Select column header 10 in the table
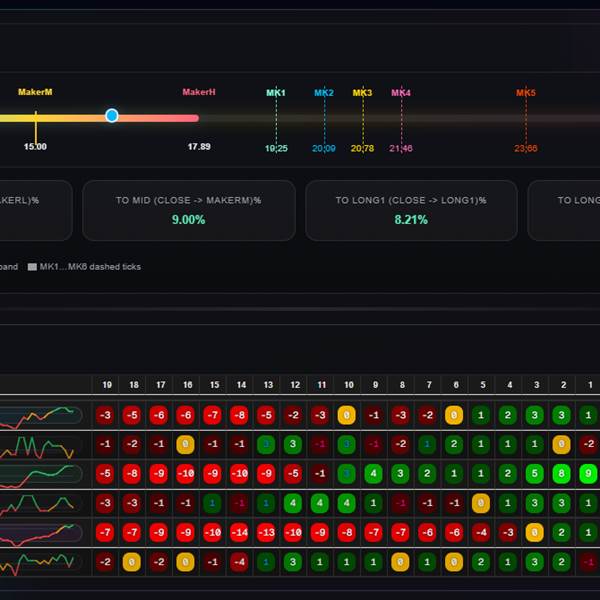This screenshot has height=600, width=600. 348,385
